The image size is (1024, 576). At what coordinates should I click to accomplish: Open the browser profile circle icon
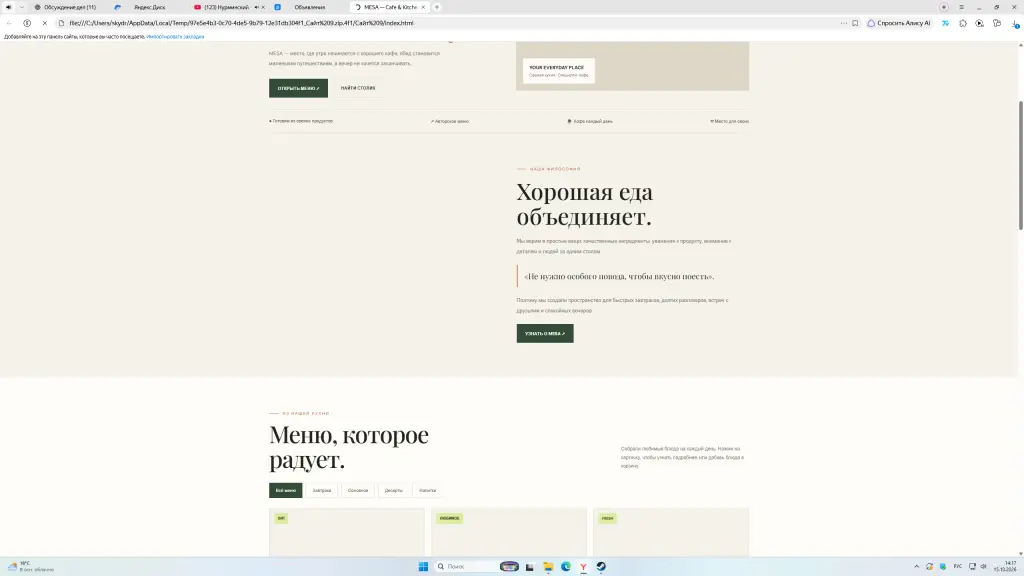[944, 7]
